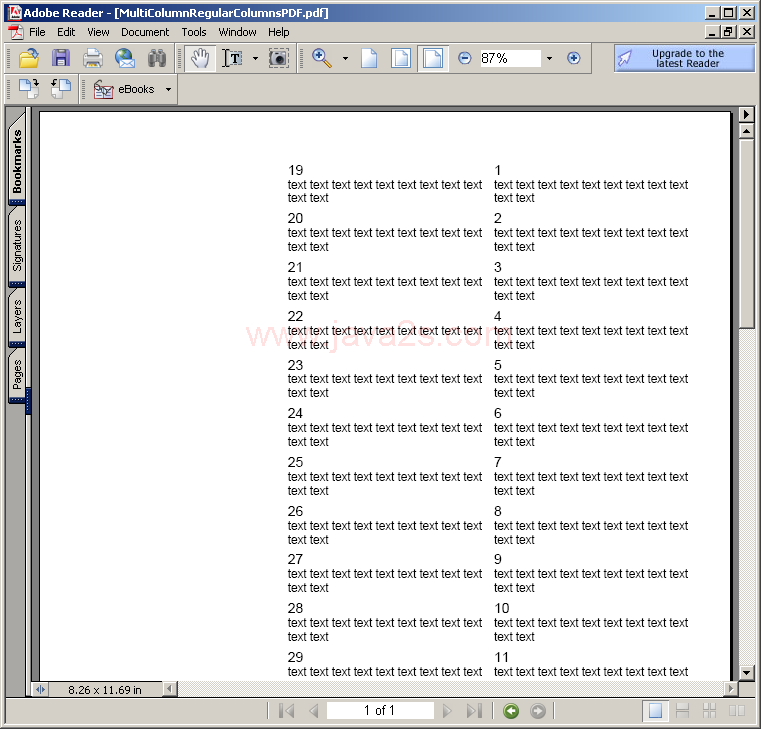Toggle Single Page layout
The height and width of the screenshot is (729, 761).
click(x=655, y=711)
